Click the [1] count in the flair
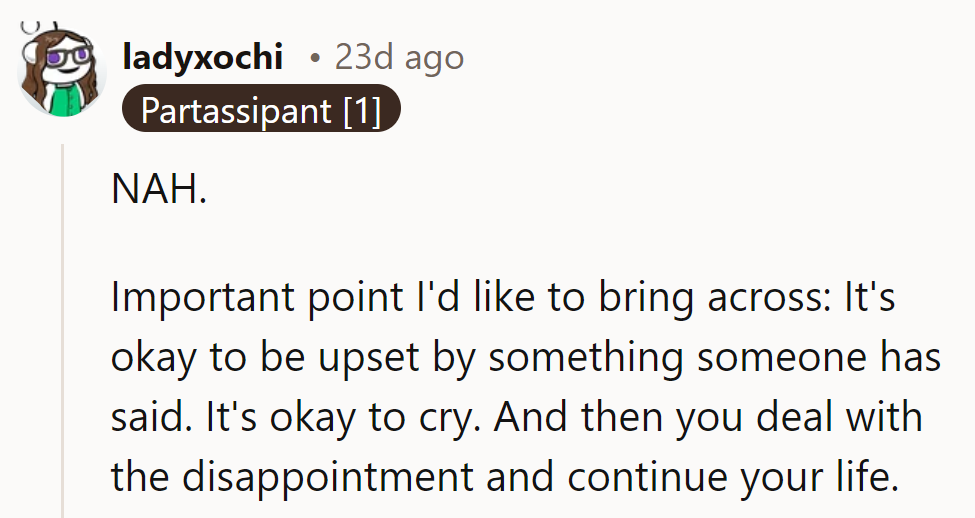This screenshot has height=518, width=975. [x=361, y=110]
